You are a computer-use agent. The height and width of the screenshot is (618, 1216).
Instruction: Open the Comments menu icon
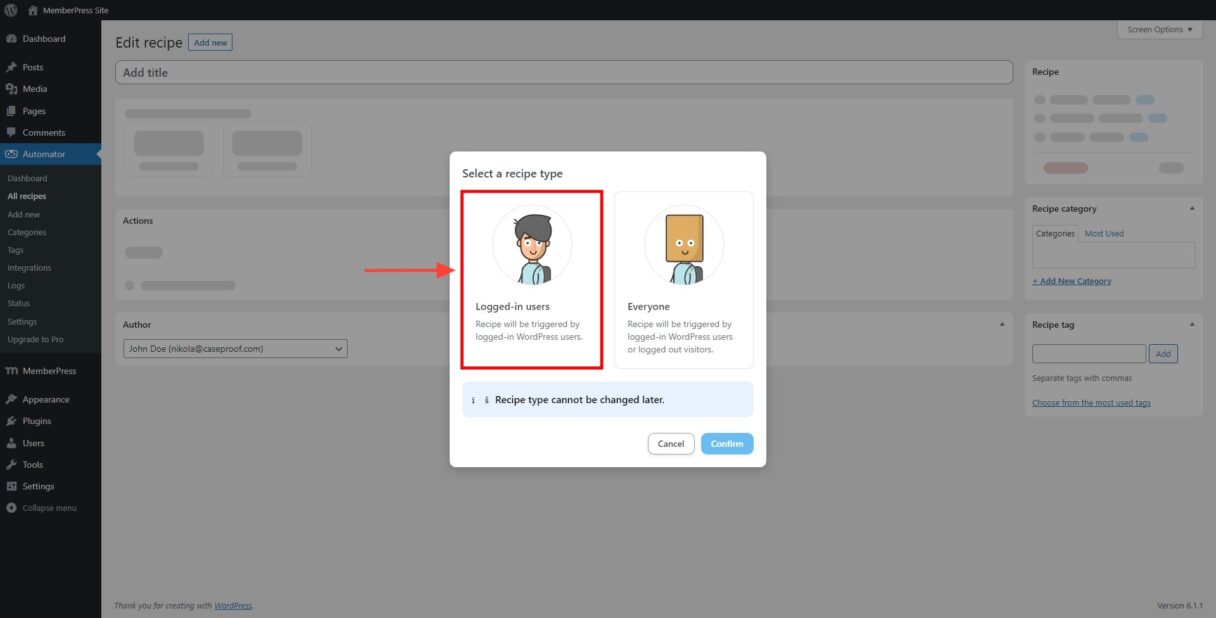pos(11,132)
